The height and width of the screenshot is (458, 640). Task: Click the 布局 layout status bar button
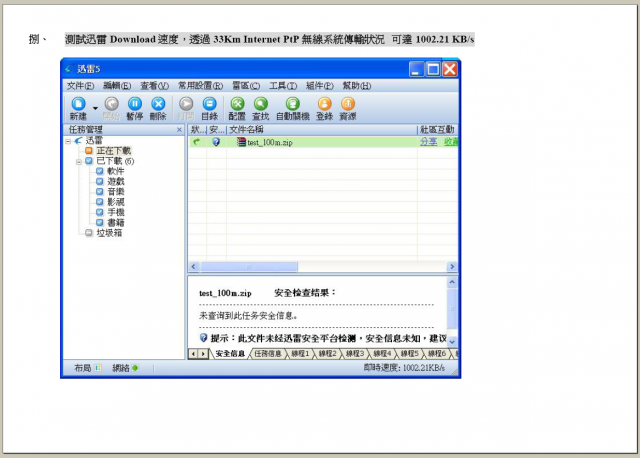click(87, 368)
